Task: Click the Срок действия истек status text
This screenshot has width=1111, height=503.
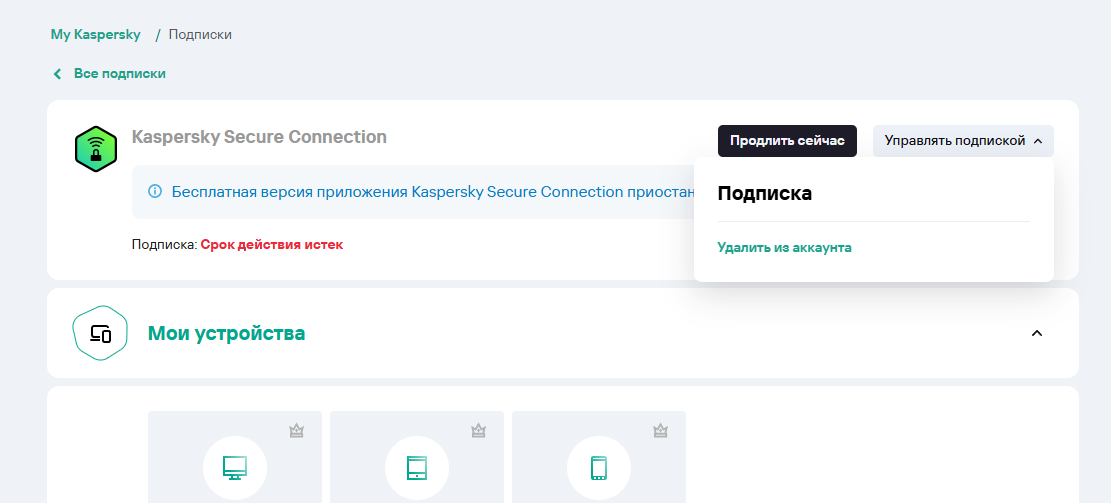Action: pyautogui.click(x=272, y=244)
